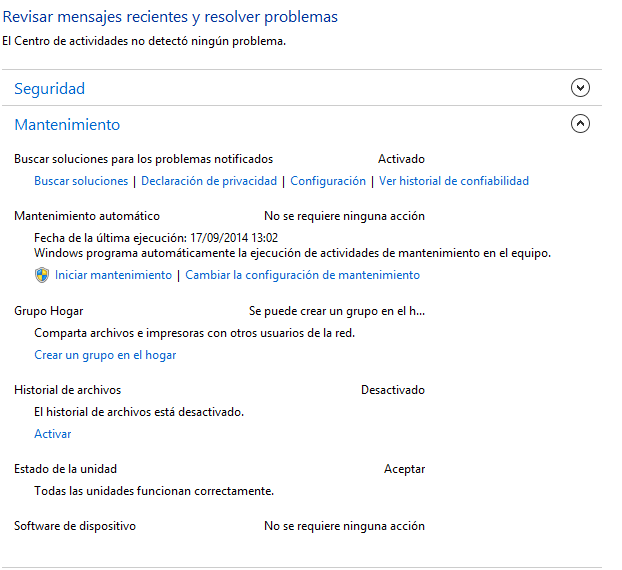Click the shield icon beside Iniciar mantenimiento
The height and width of the screenshot is (570, 622).
pos(42,275)
